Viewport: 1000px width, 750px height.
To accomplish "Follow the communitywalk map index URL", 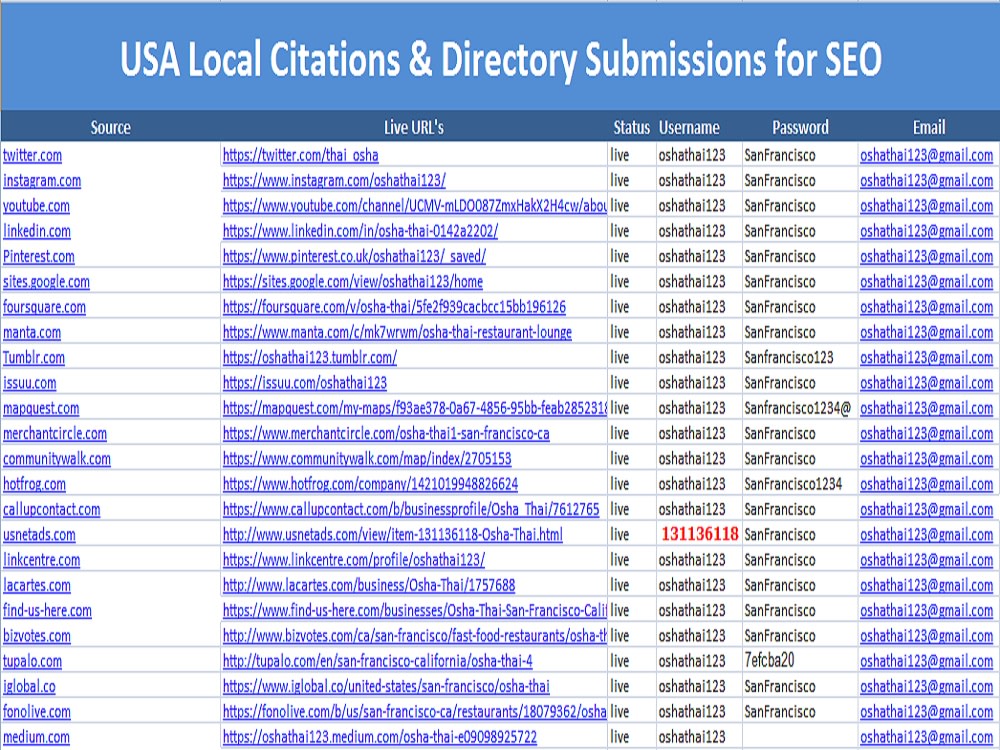I will pyautogui.click(x=367, y=459).
